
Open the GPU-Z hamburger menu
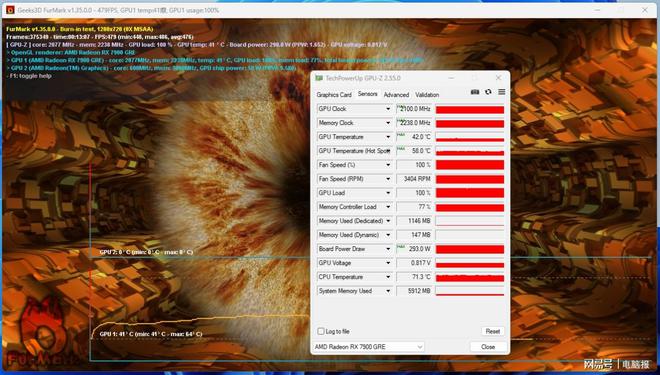pyautogui.click(x=501, y=92)
